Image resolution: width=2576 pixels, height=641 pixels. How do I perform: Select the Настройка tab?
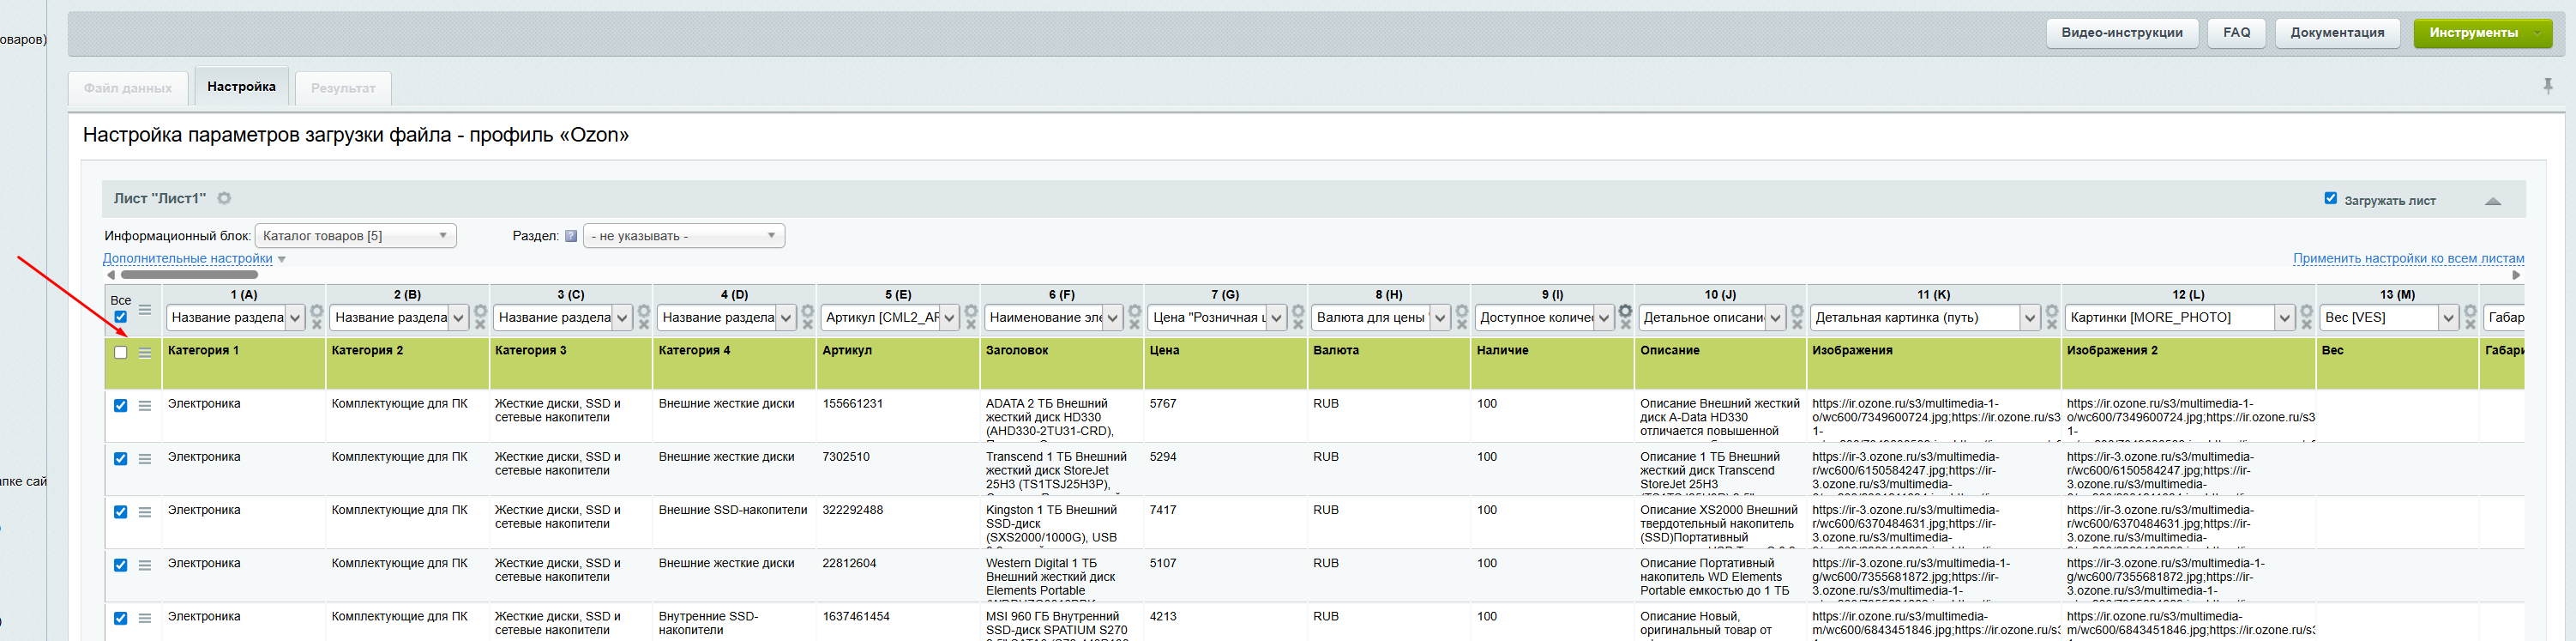(242, 87)
